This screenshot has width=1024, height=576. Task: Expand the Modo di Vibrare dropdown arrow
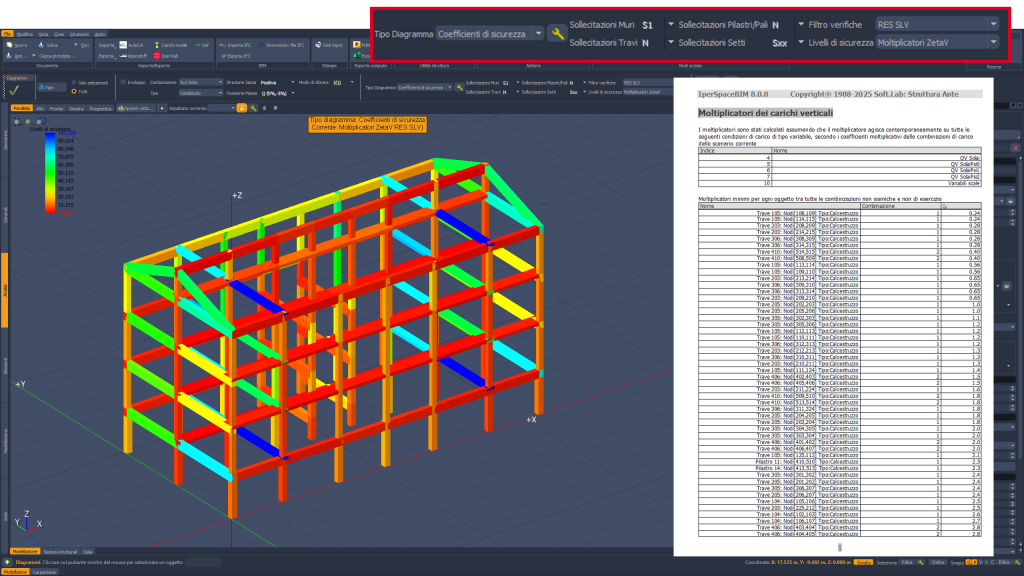tap(351, 82)
